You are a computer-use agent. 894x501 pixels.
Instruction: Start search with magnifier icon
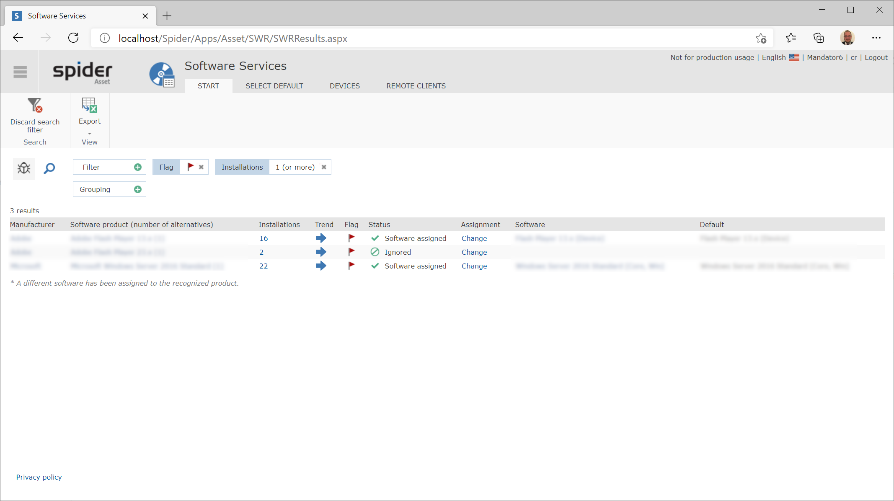[x=50, y=168]
